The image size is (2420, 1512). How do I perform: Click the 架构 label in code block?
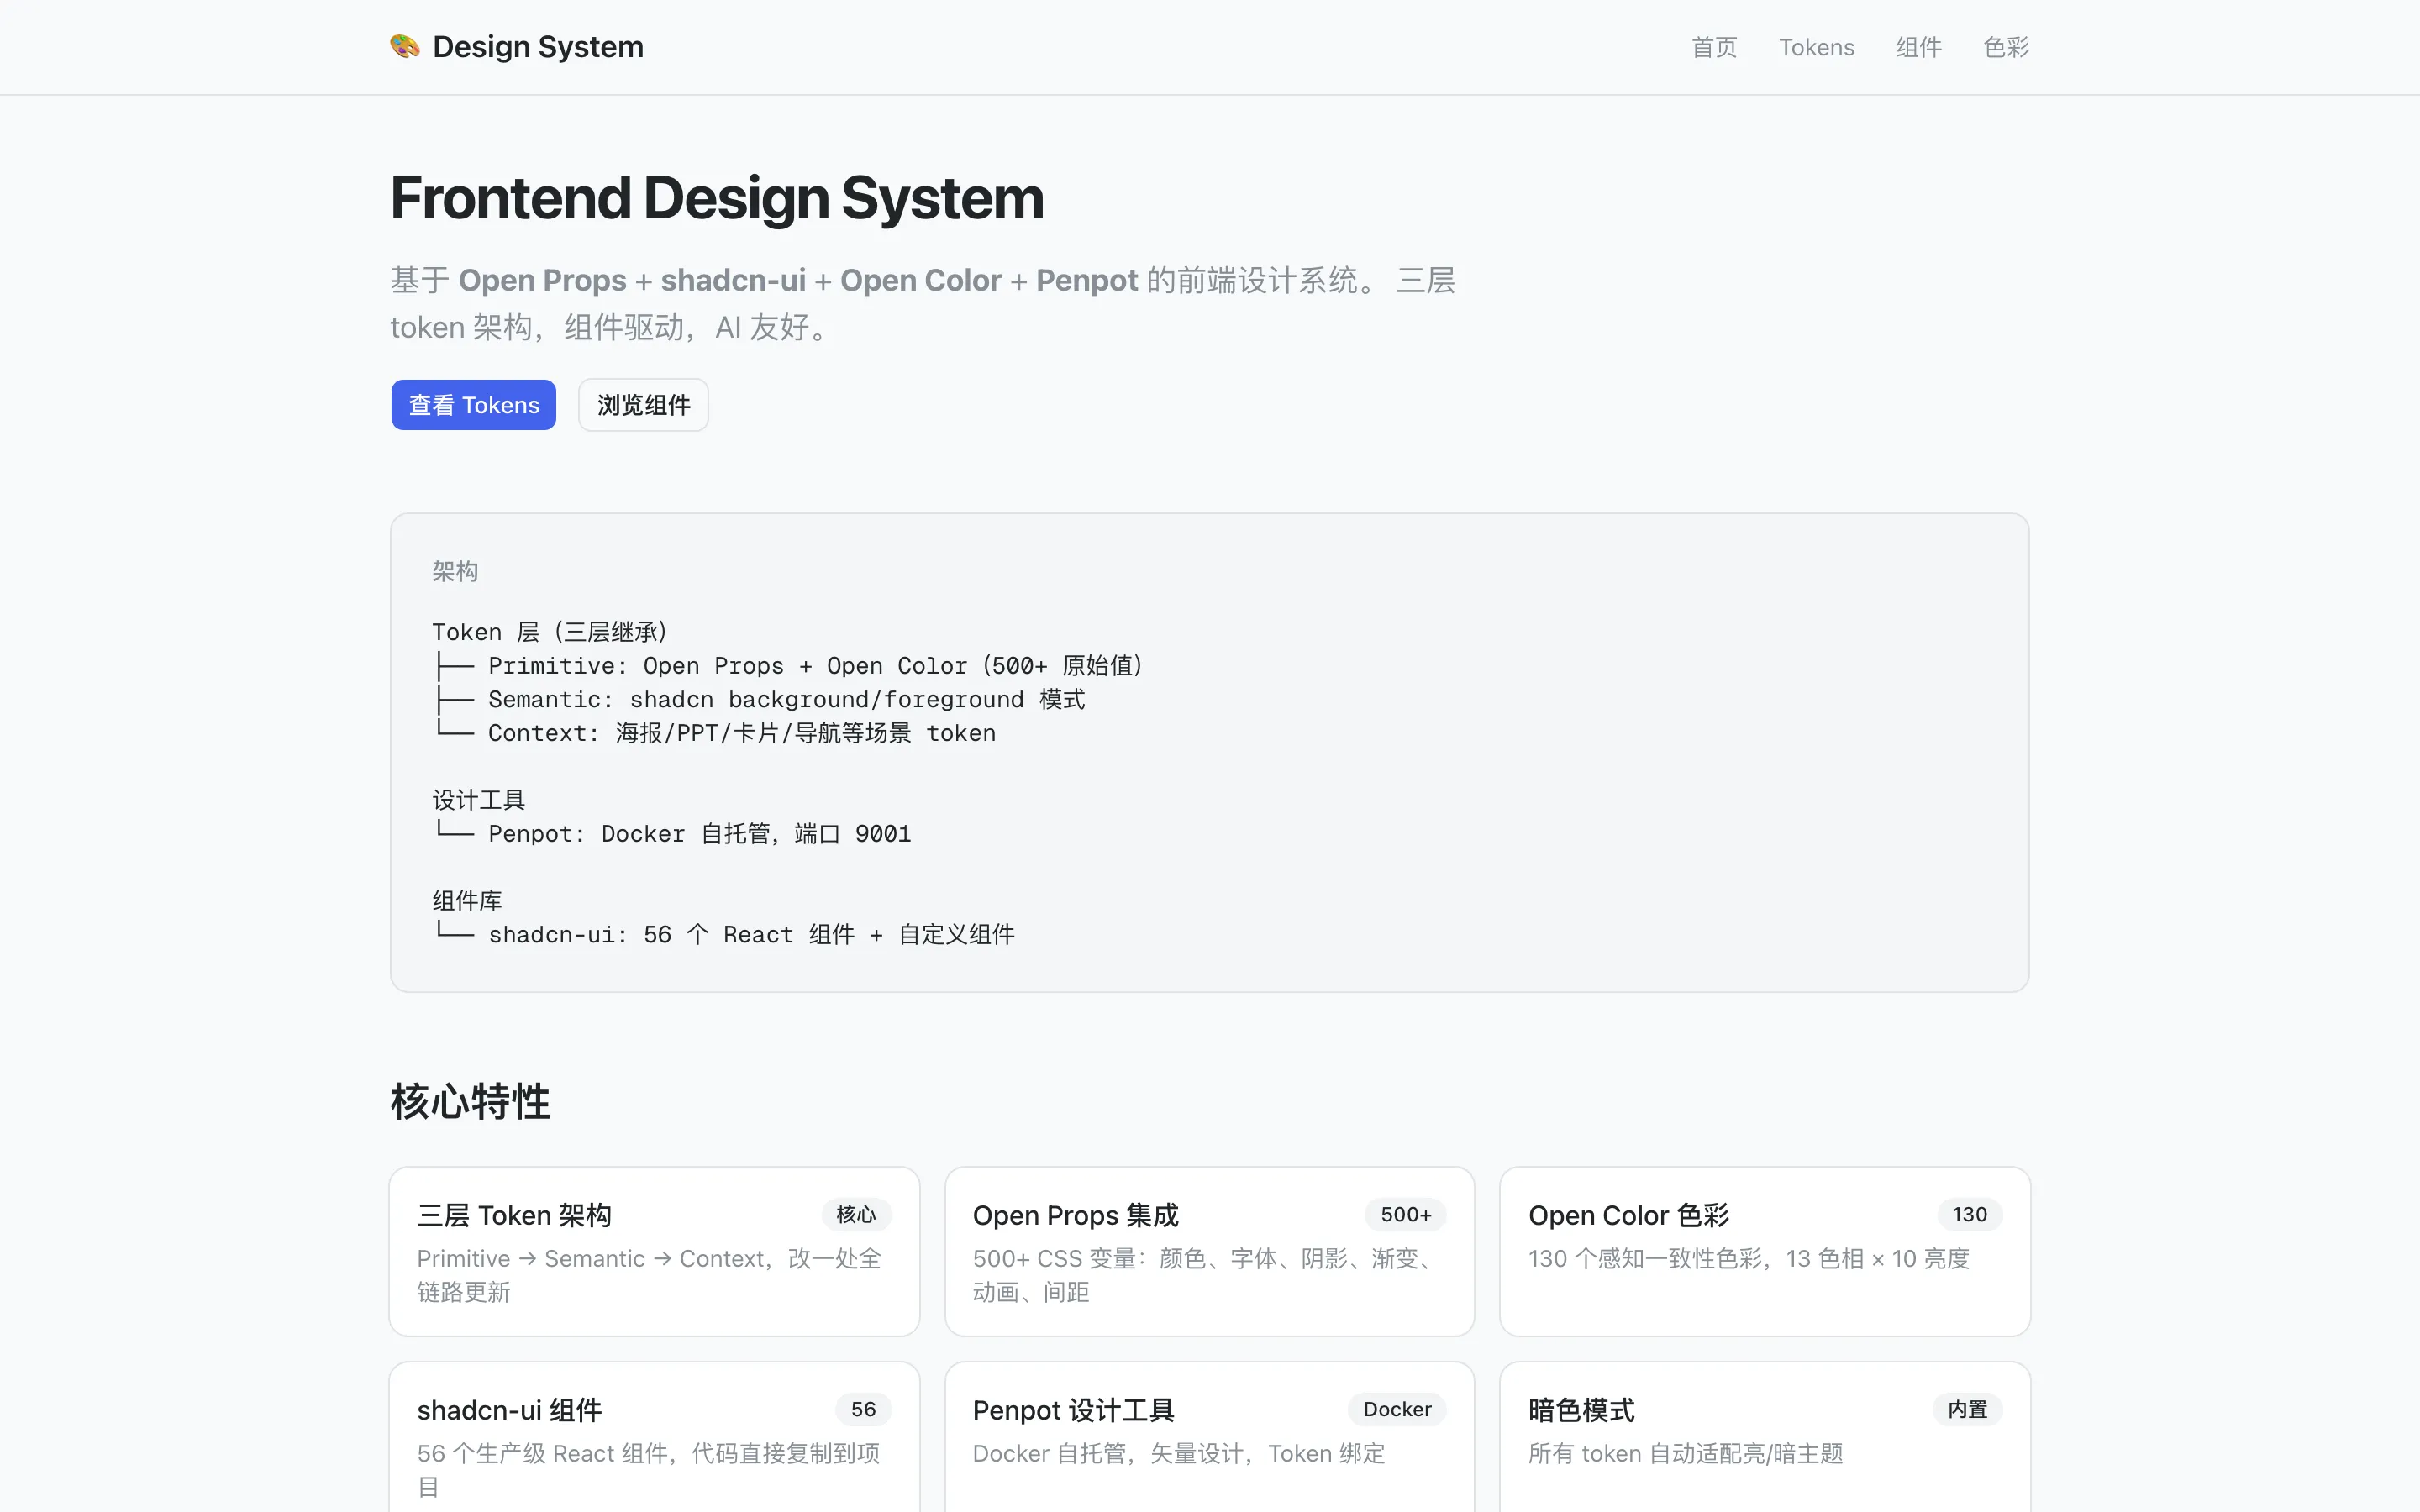click(455, 571)
